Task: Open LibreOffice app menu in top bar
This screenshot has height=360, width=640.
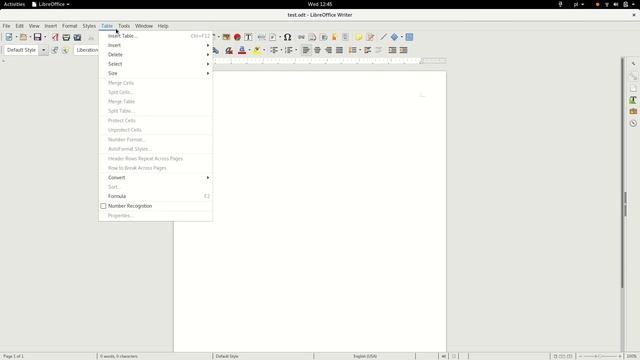Action: click(51, 4)
